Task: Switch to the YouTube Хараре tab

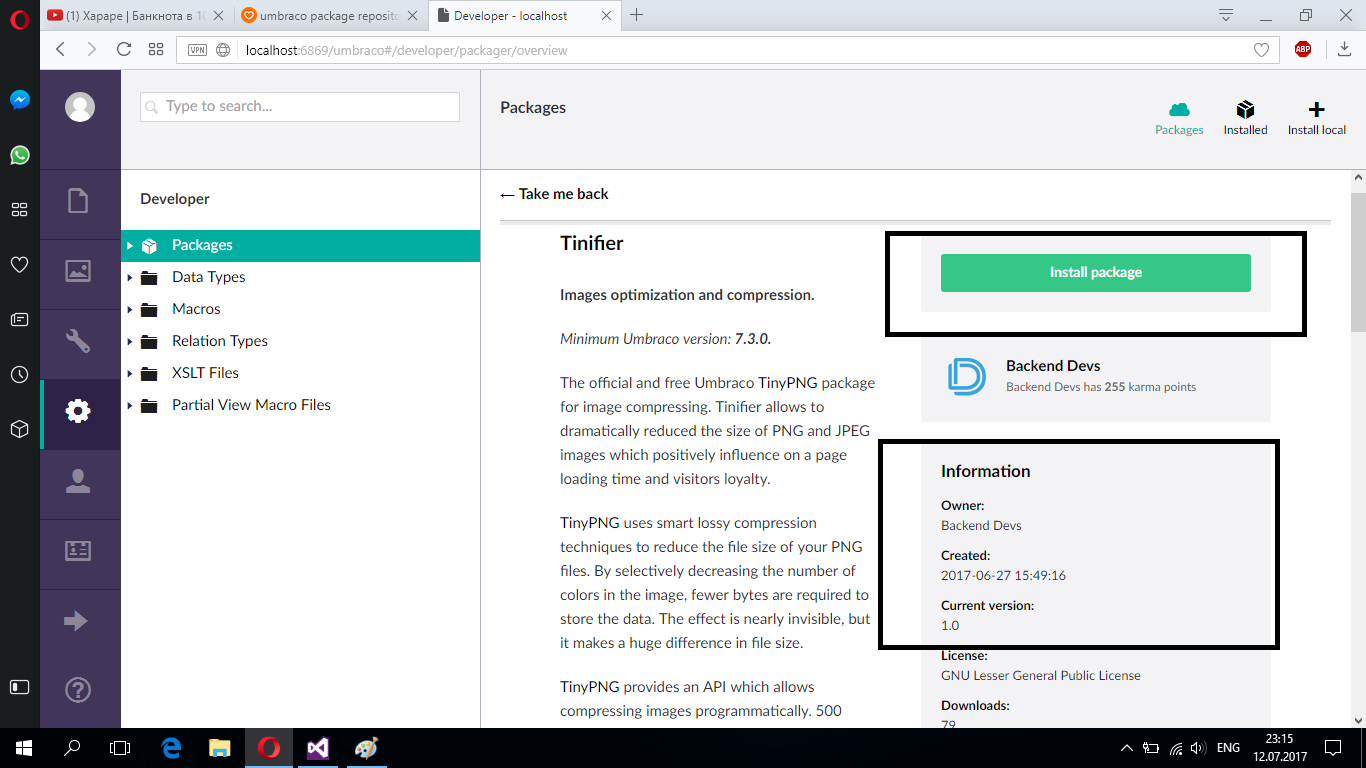Action: click(x=137, y=16)
